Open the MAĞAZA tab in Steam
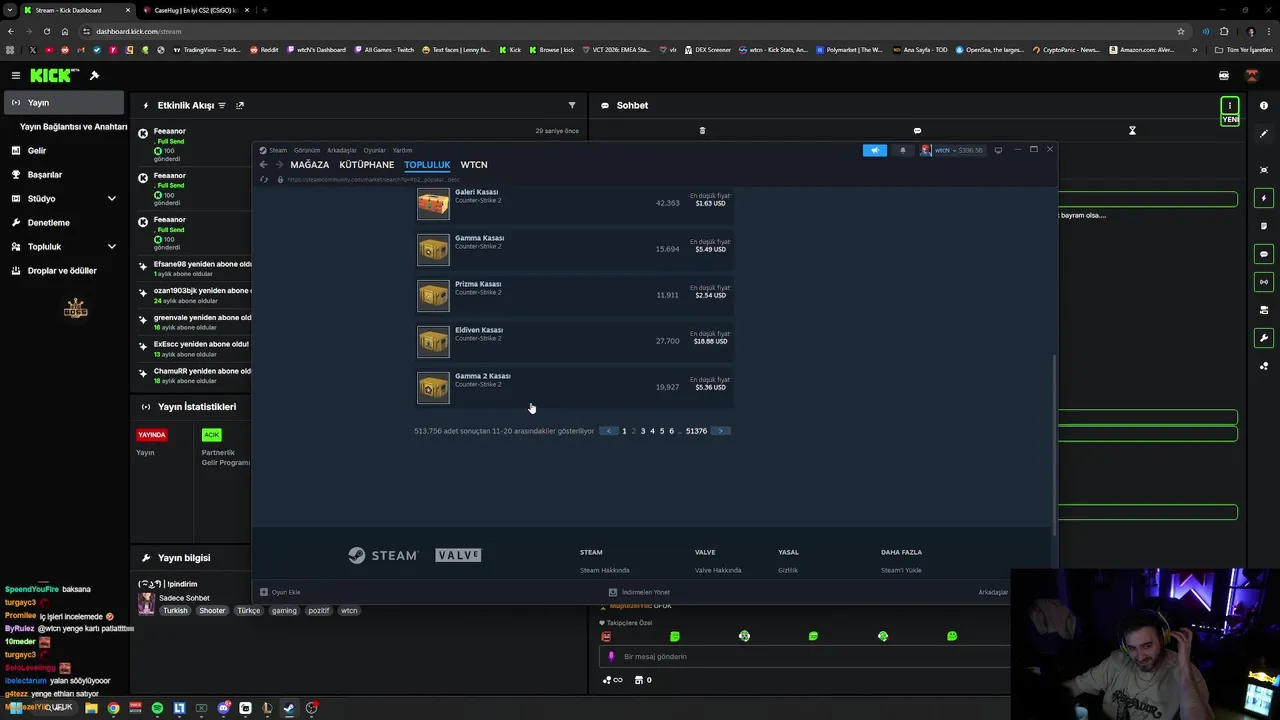1280x720 pixels. pos(310,165)
